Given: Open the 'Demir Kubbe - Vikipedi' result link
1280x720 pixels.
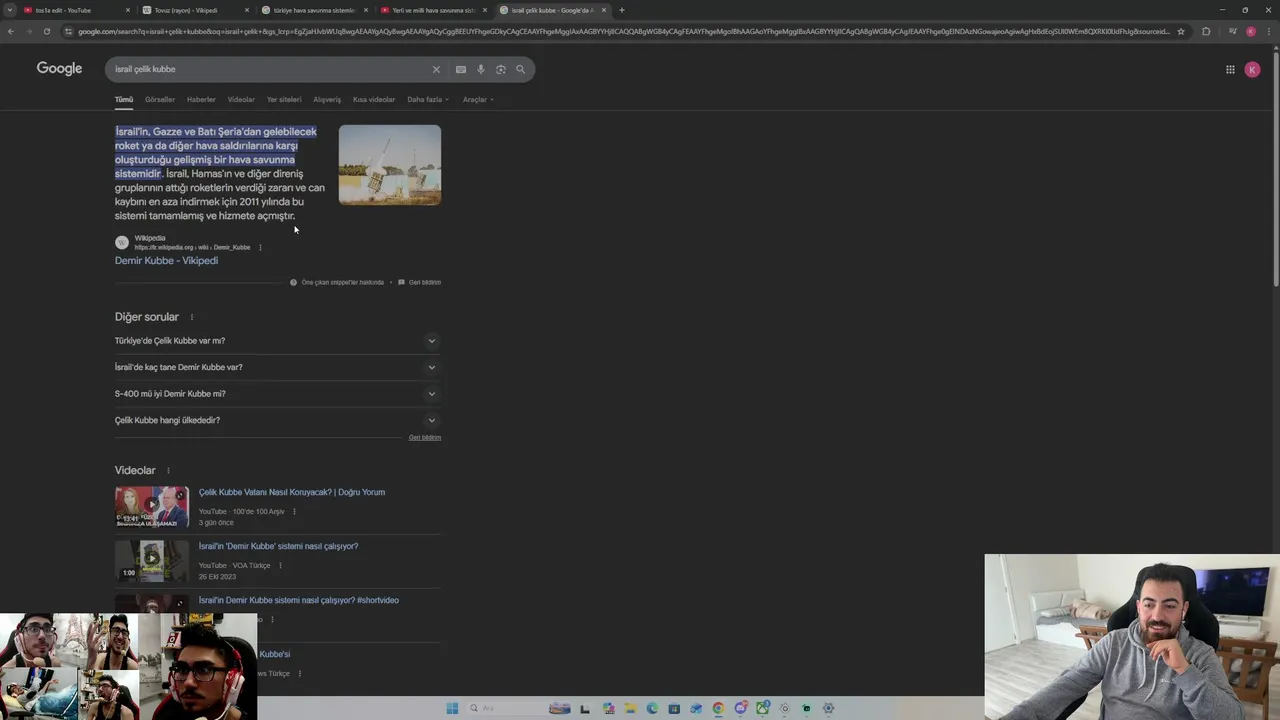Looking at the screenshot, I should (166, 260).
